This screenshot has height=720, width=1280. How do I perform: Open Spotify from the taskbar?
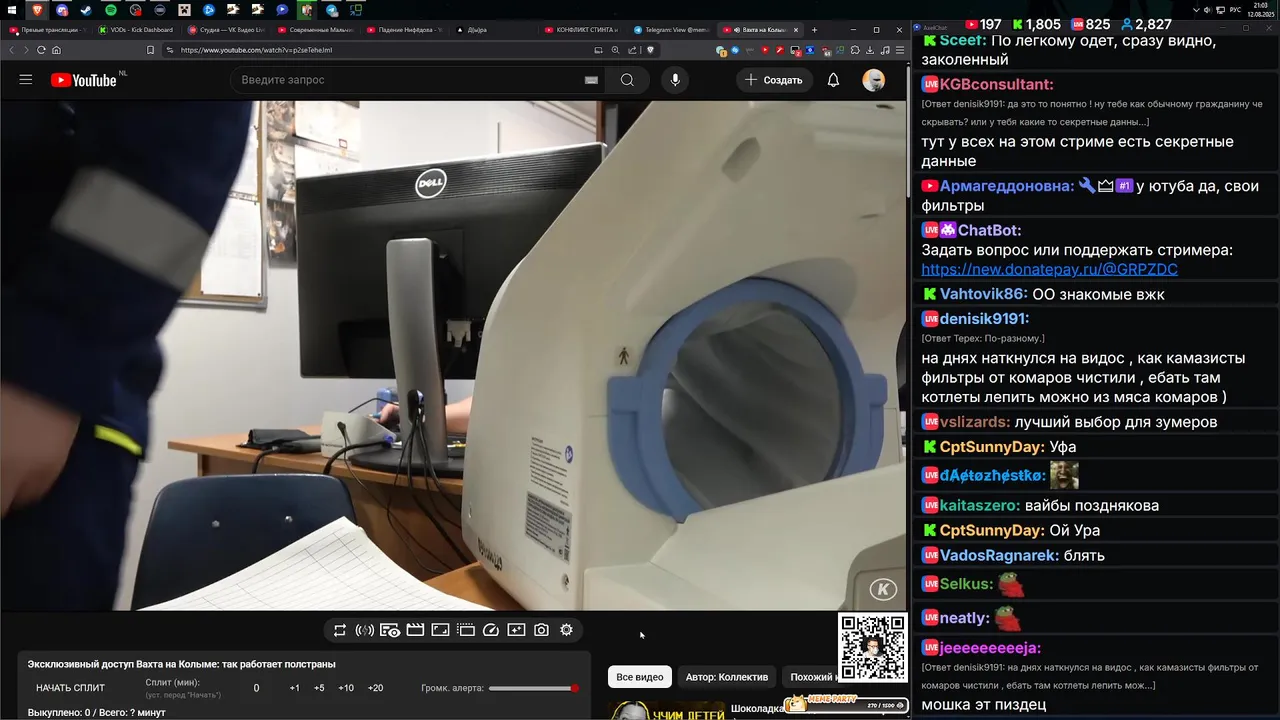point(110,10)
